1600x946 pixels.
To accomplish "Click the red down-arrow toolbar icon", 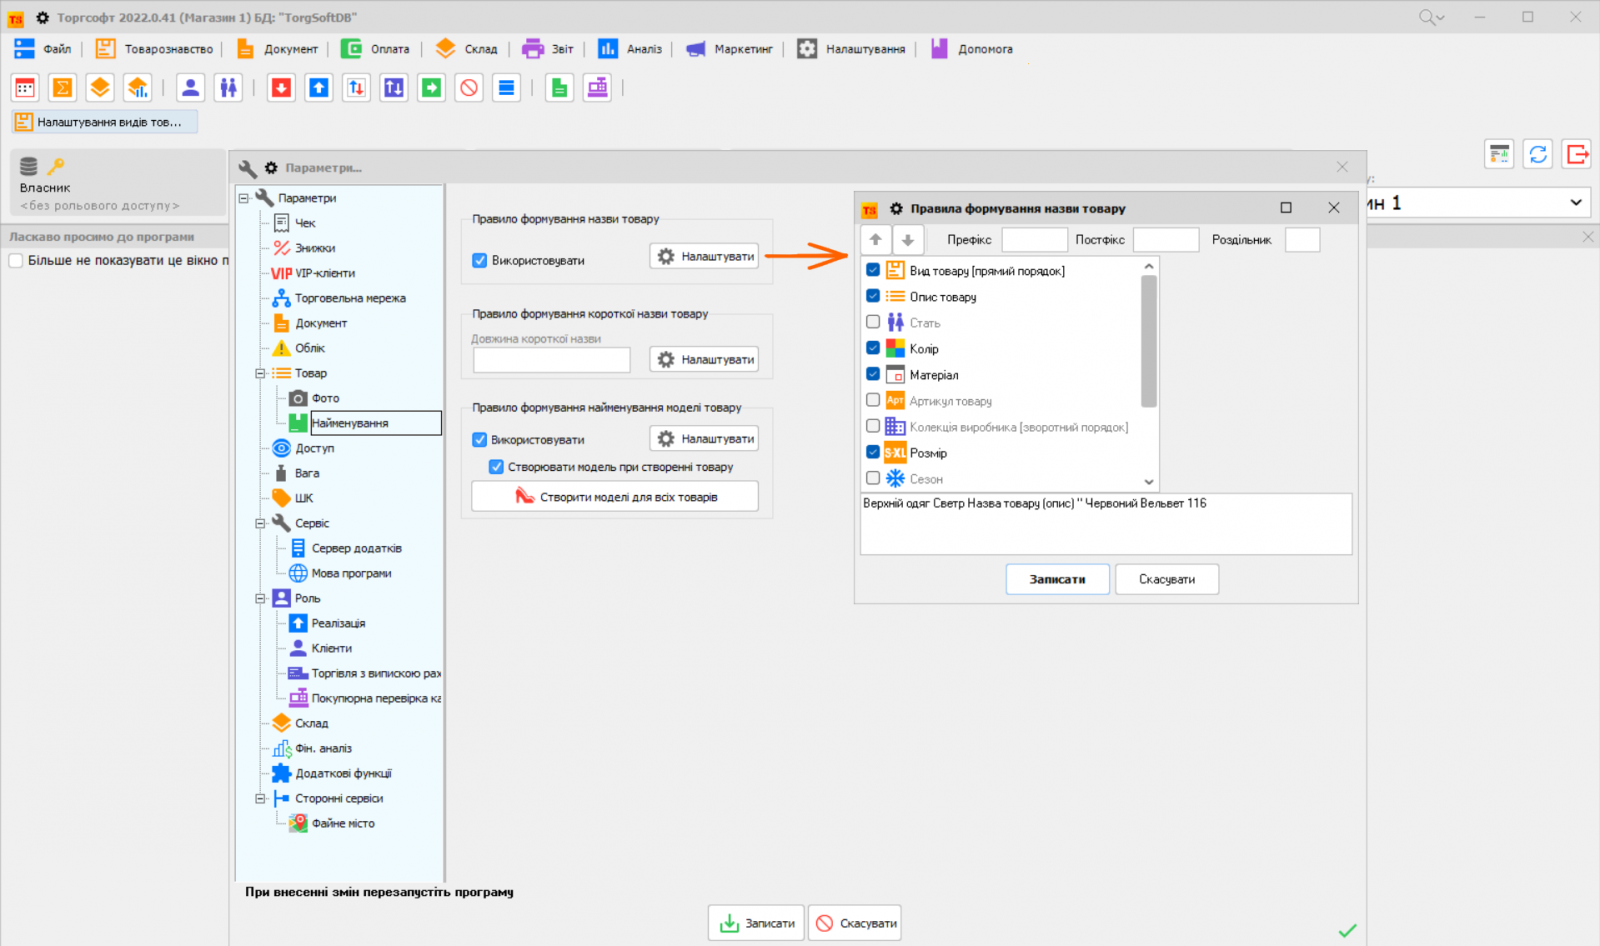I will point(281,88).
